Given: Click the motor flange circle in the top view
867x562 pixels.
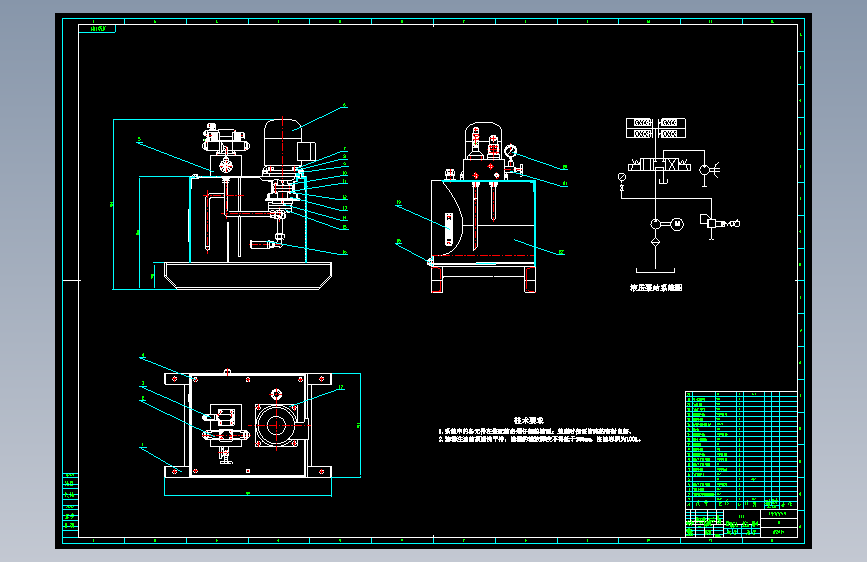Looking at the screenshot, I should (x=276, y=426).
